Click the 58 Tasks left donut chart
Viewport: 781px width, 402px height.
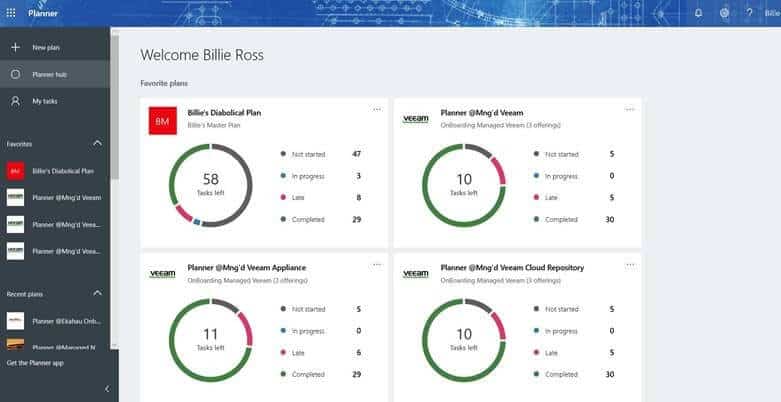click(x=211, y=185)
